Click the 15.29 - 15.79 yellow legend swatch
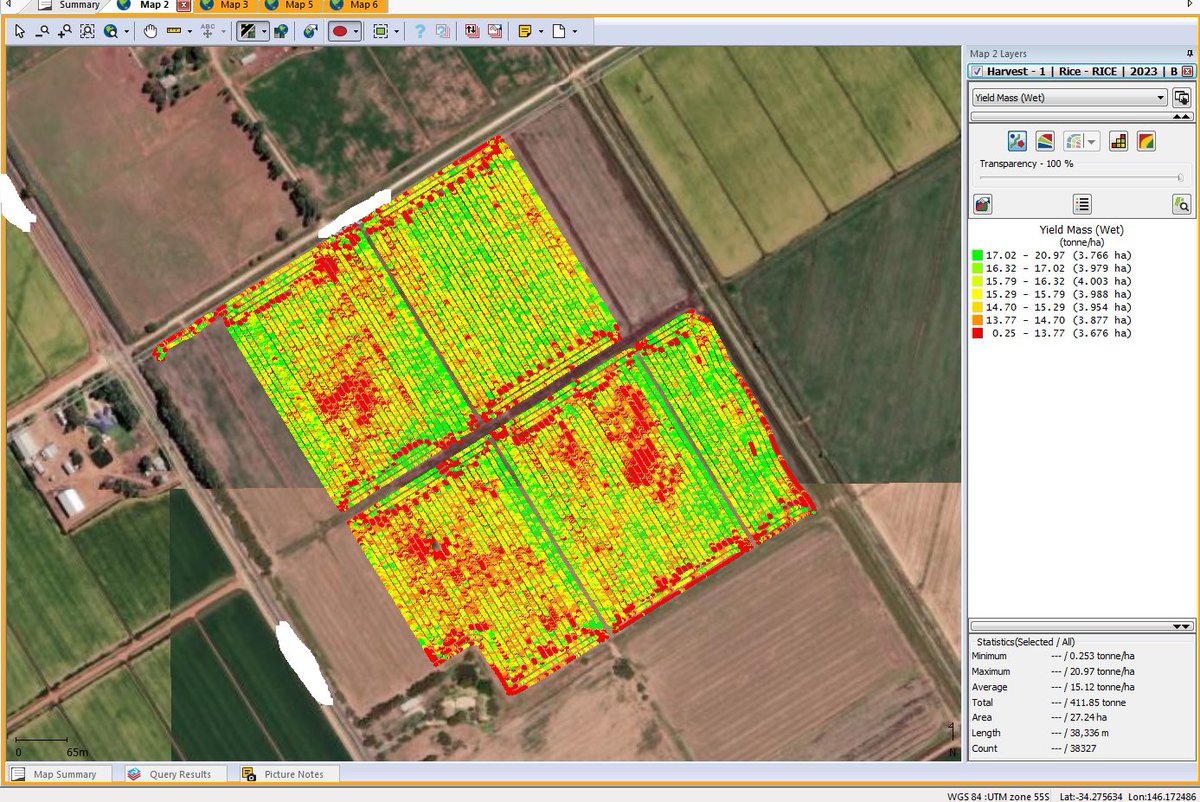 (977, 295)
